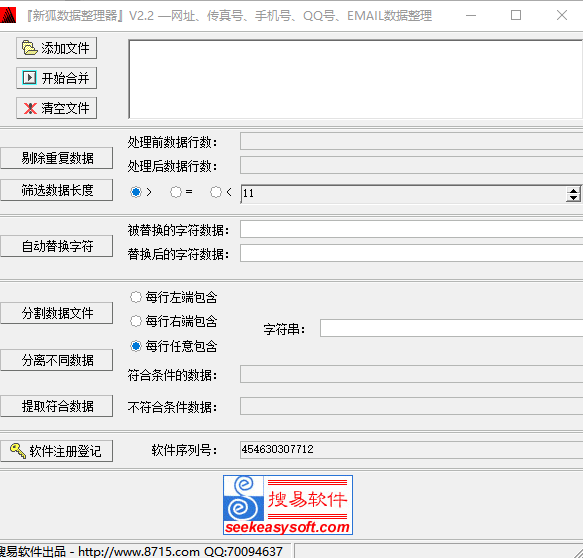Viewport: 583px width, 558px height.
Task: Choose the 每行左端包含 option
Action: point(136,297)
